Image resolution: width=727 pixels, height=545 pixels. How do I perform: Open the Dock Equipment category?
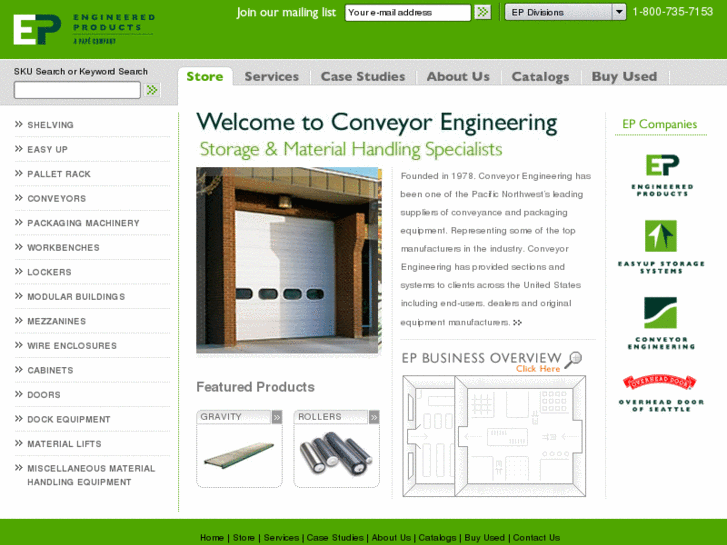pyautogui.click(x=69, y=419)
